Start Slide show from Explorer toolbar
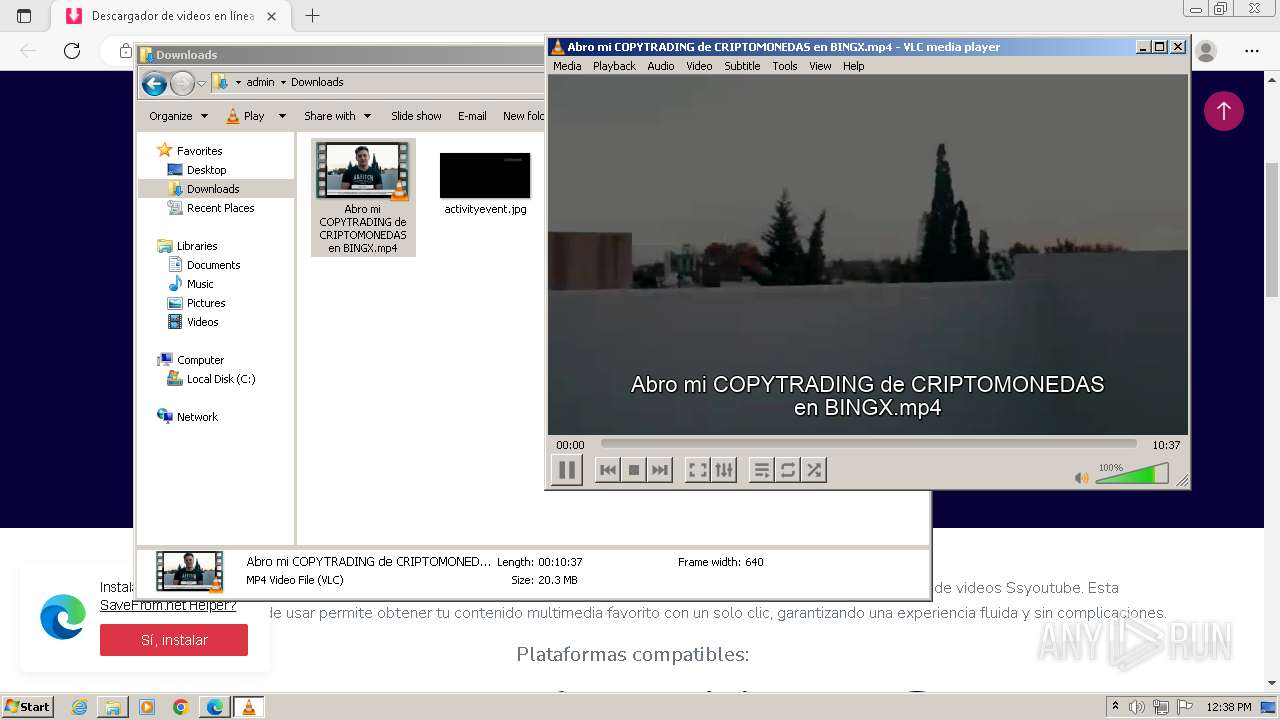The width and height of the screenshot is (1280, 720). [416, 116]
